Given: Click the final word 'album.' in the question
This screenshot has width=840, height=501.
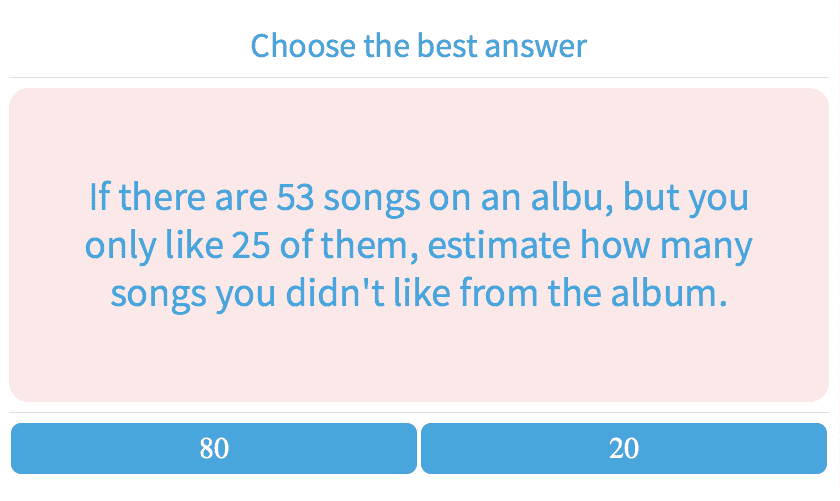Looking at the screenshot, I should [678, 293].
